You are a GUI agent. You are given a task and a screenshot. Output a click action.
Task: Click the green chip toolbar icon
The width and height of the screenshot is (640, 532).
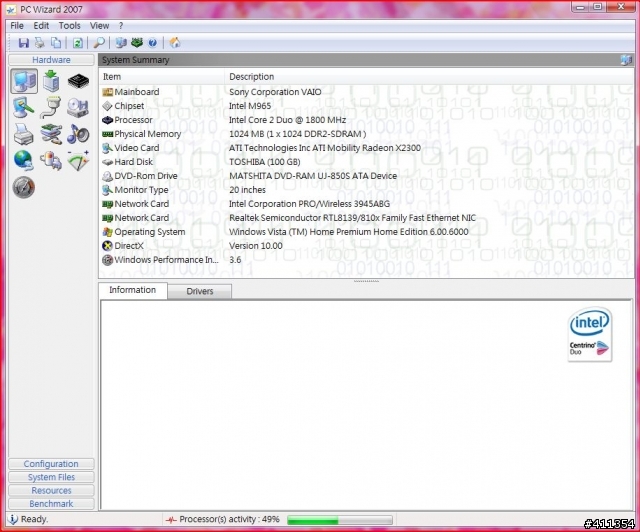point(137,43)
